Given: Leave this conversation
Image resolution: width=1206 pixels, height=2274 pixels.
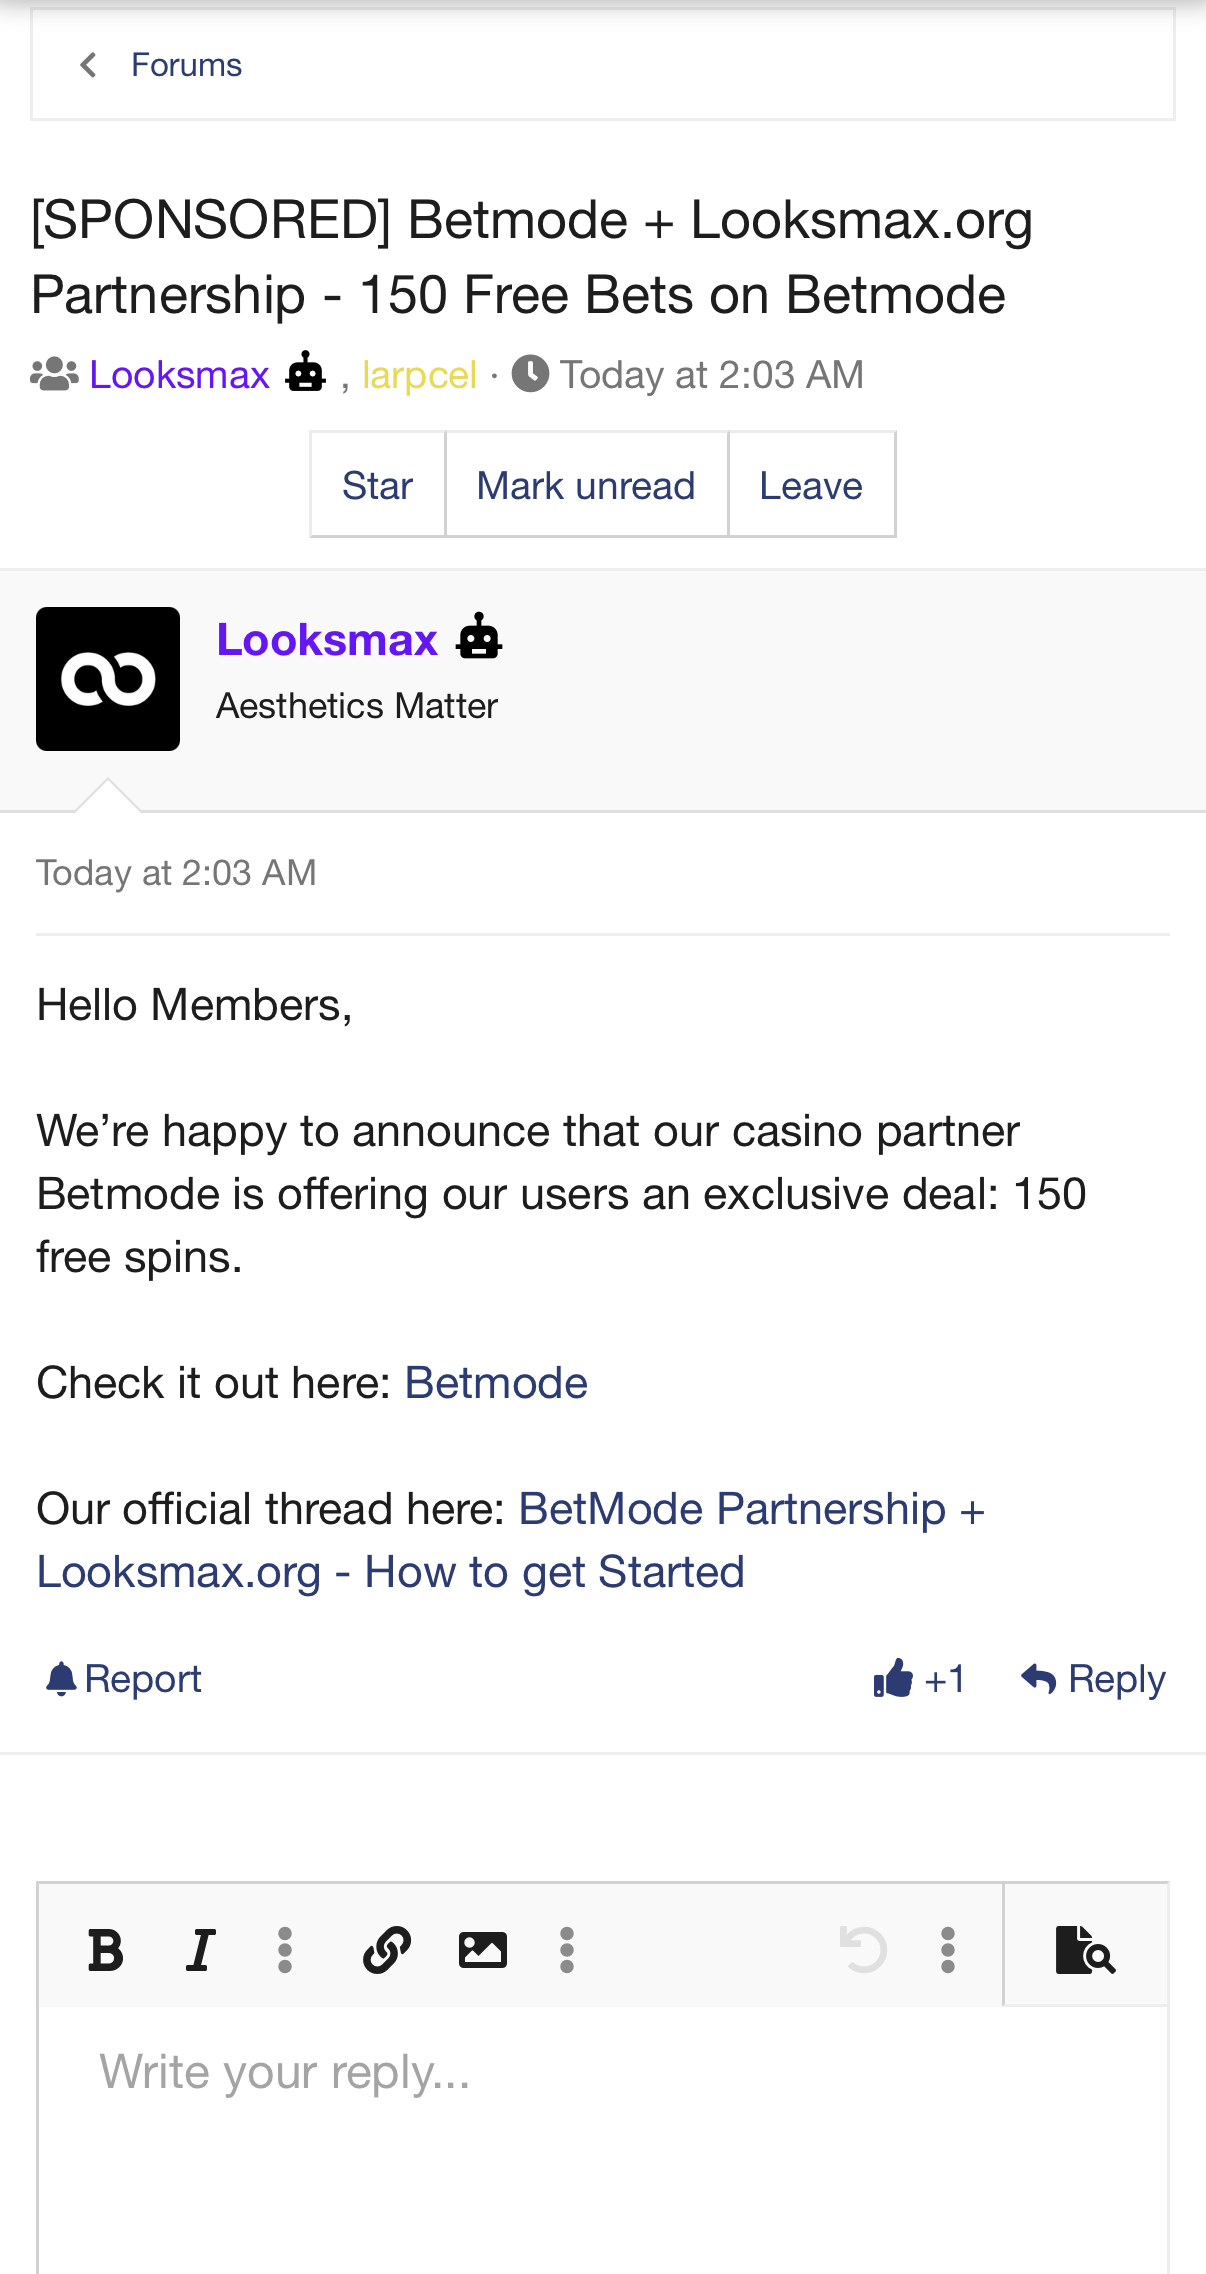Looking at the screenshot, I should [x=811, y=485].
